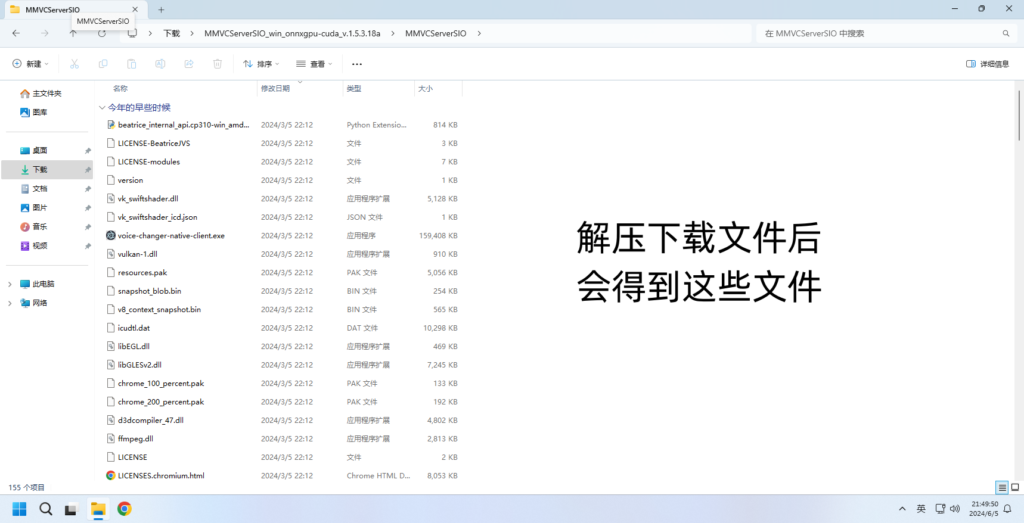Select the file LICENSE-BeatriceJVS
This screenshot has width=1024, height=523.
click(154, 143)
